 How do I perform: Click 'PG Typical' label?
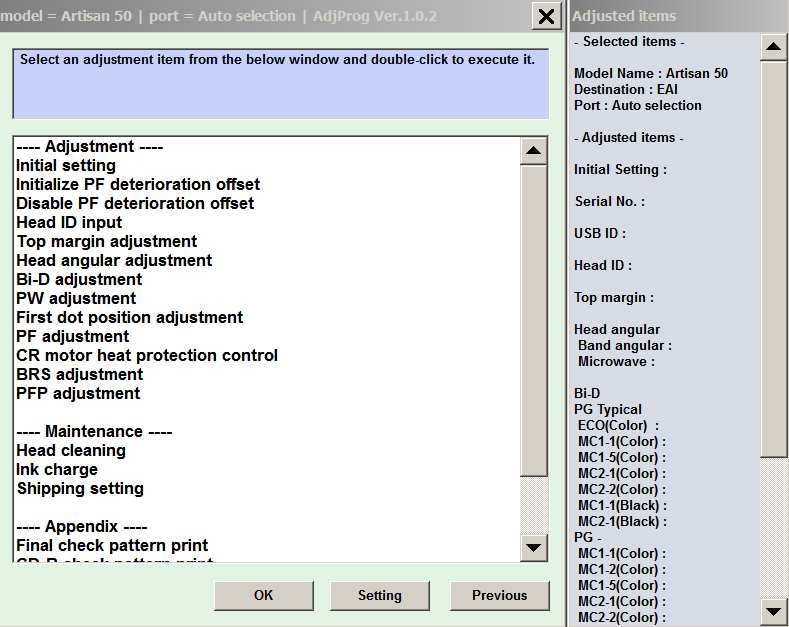pyautogui.click(x=608, y=410)
